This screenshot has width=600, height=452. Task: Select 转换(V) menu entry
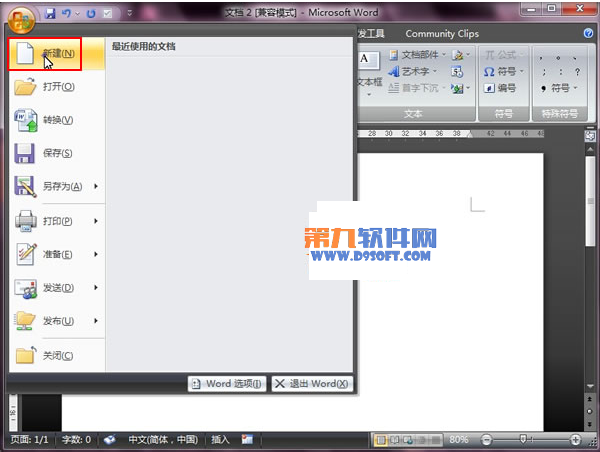[x=57, y=120]
